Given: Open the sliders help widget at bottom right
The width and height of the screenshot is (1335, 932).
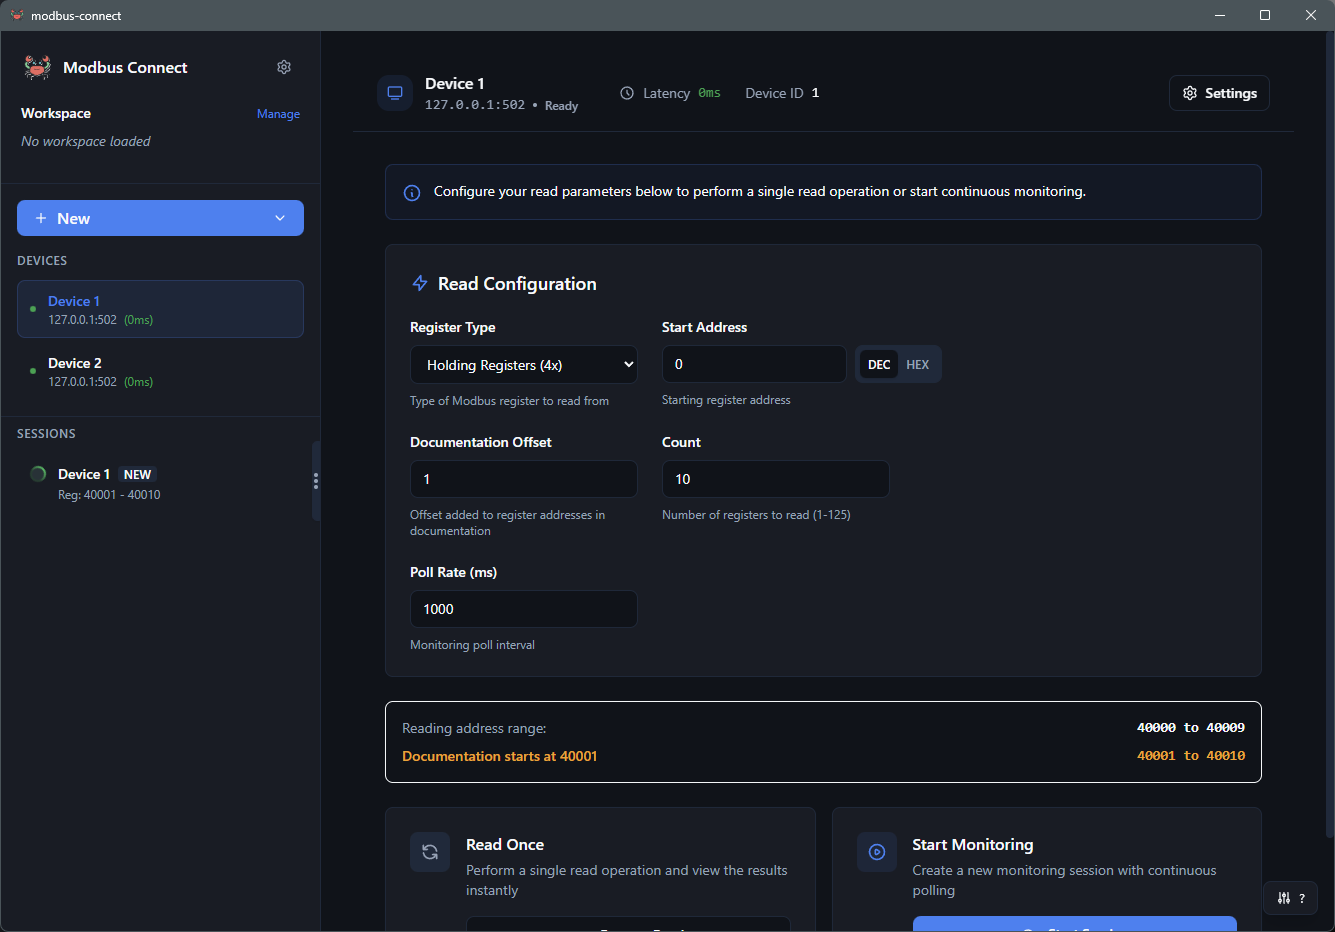Looking at the screenshot, I should pyautogui.click(x=1290, y=898).
